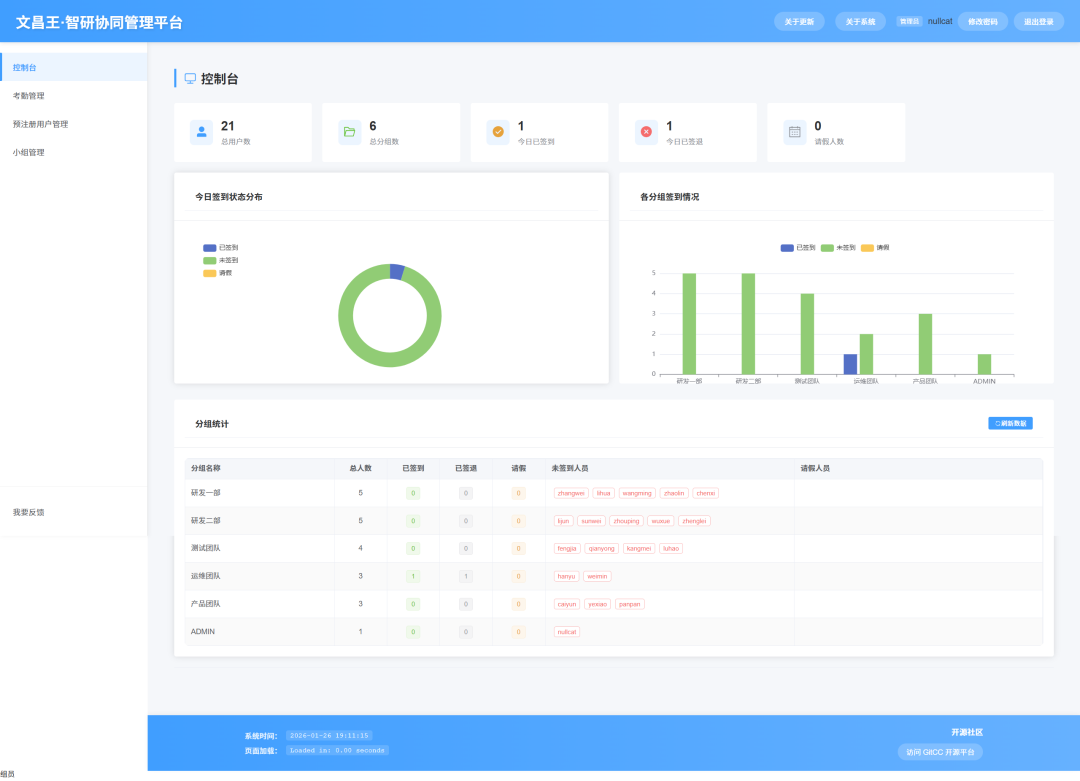Click the system time value in the footer

click(x=329, y=736)
